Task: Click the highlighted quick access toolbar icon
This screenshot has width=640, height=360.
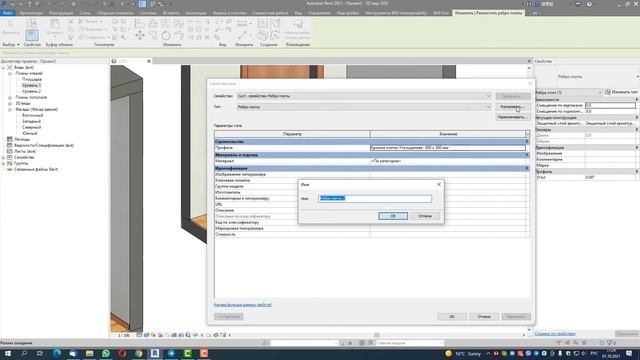Action: point(142,4)
